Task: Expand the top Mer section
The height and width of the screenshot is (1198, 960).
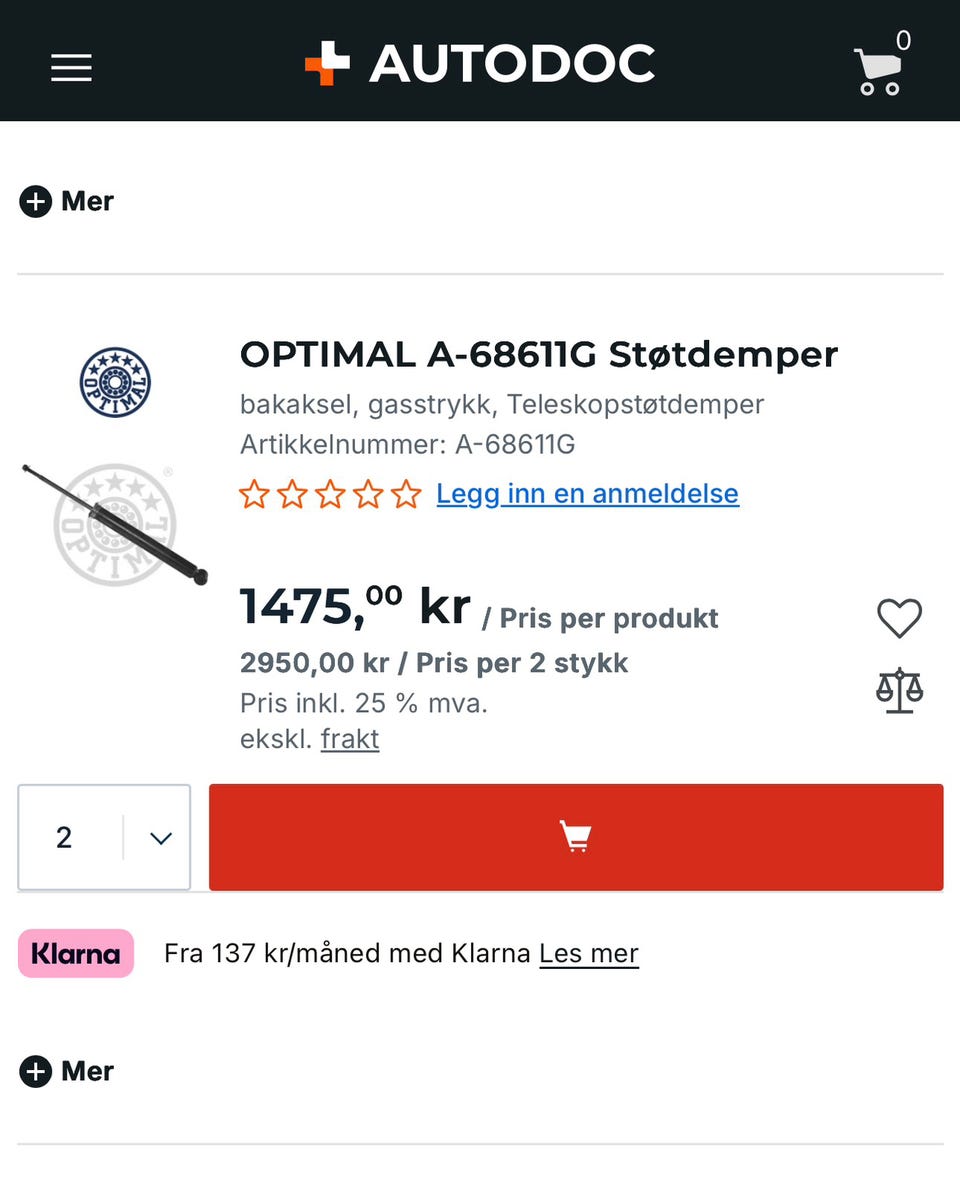Action: coord(66,202)
